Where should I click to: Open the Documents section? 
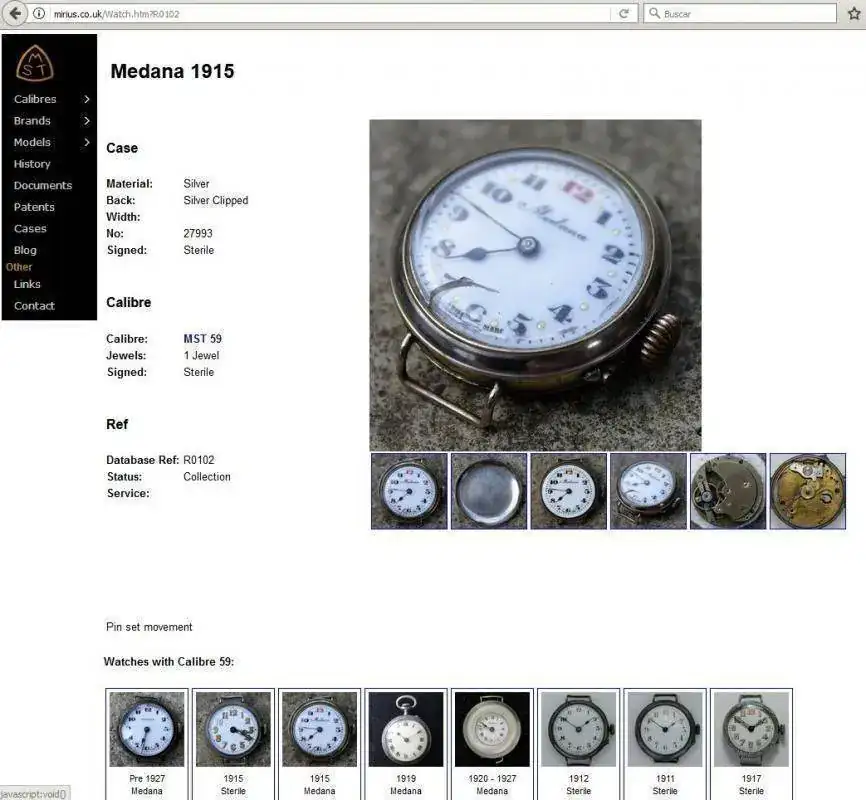tap(43, 185)
